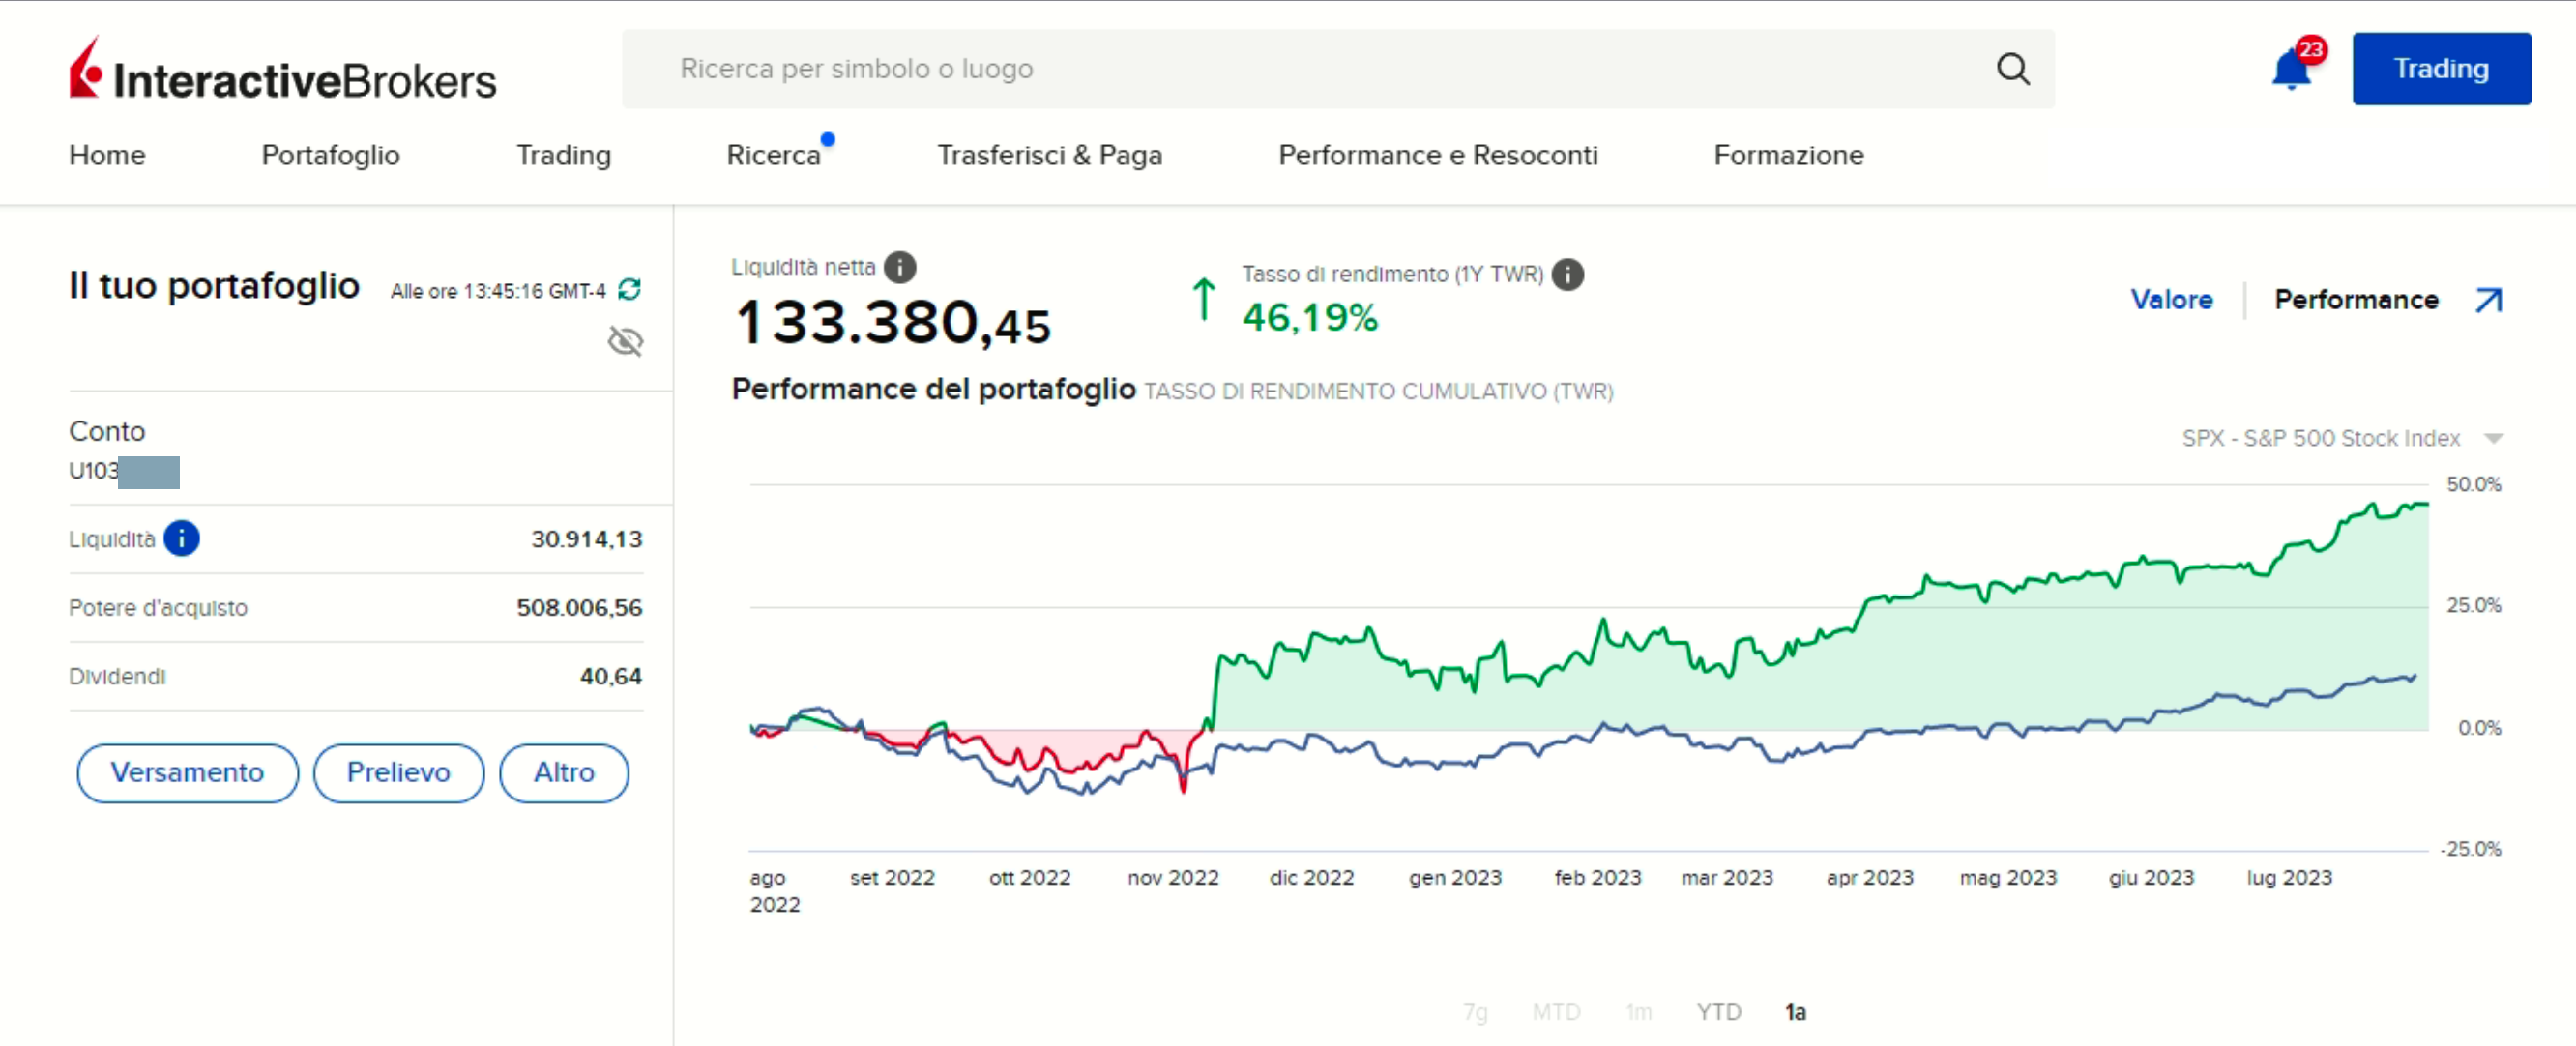Click the dic 2022 axis label
Image resolution: width=2576 pixels, height=1046 pixels.
pyautogui.click(x=1312, y=878)
